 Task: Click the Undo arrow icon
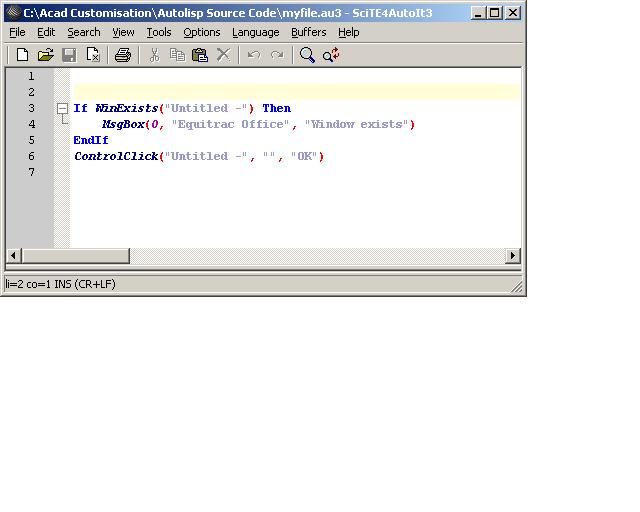point(254,55)
